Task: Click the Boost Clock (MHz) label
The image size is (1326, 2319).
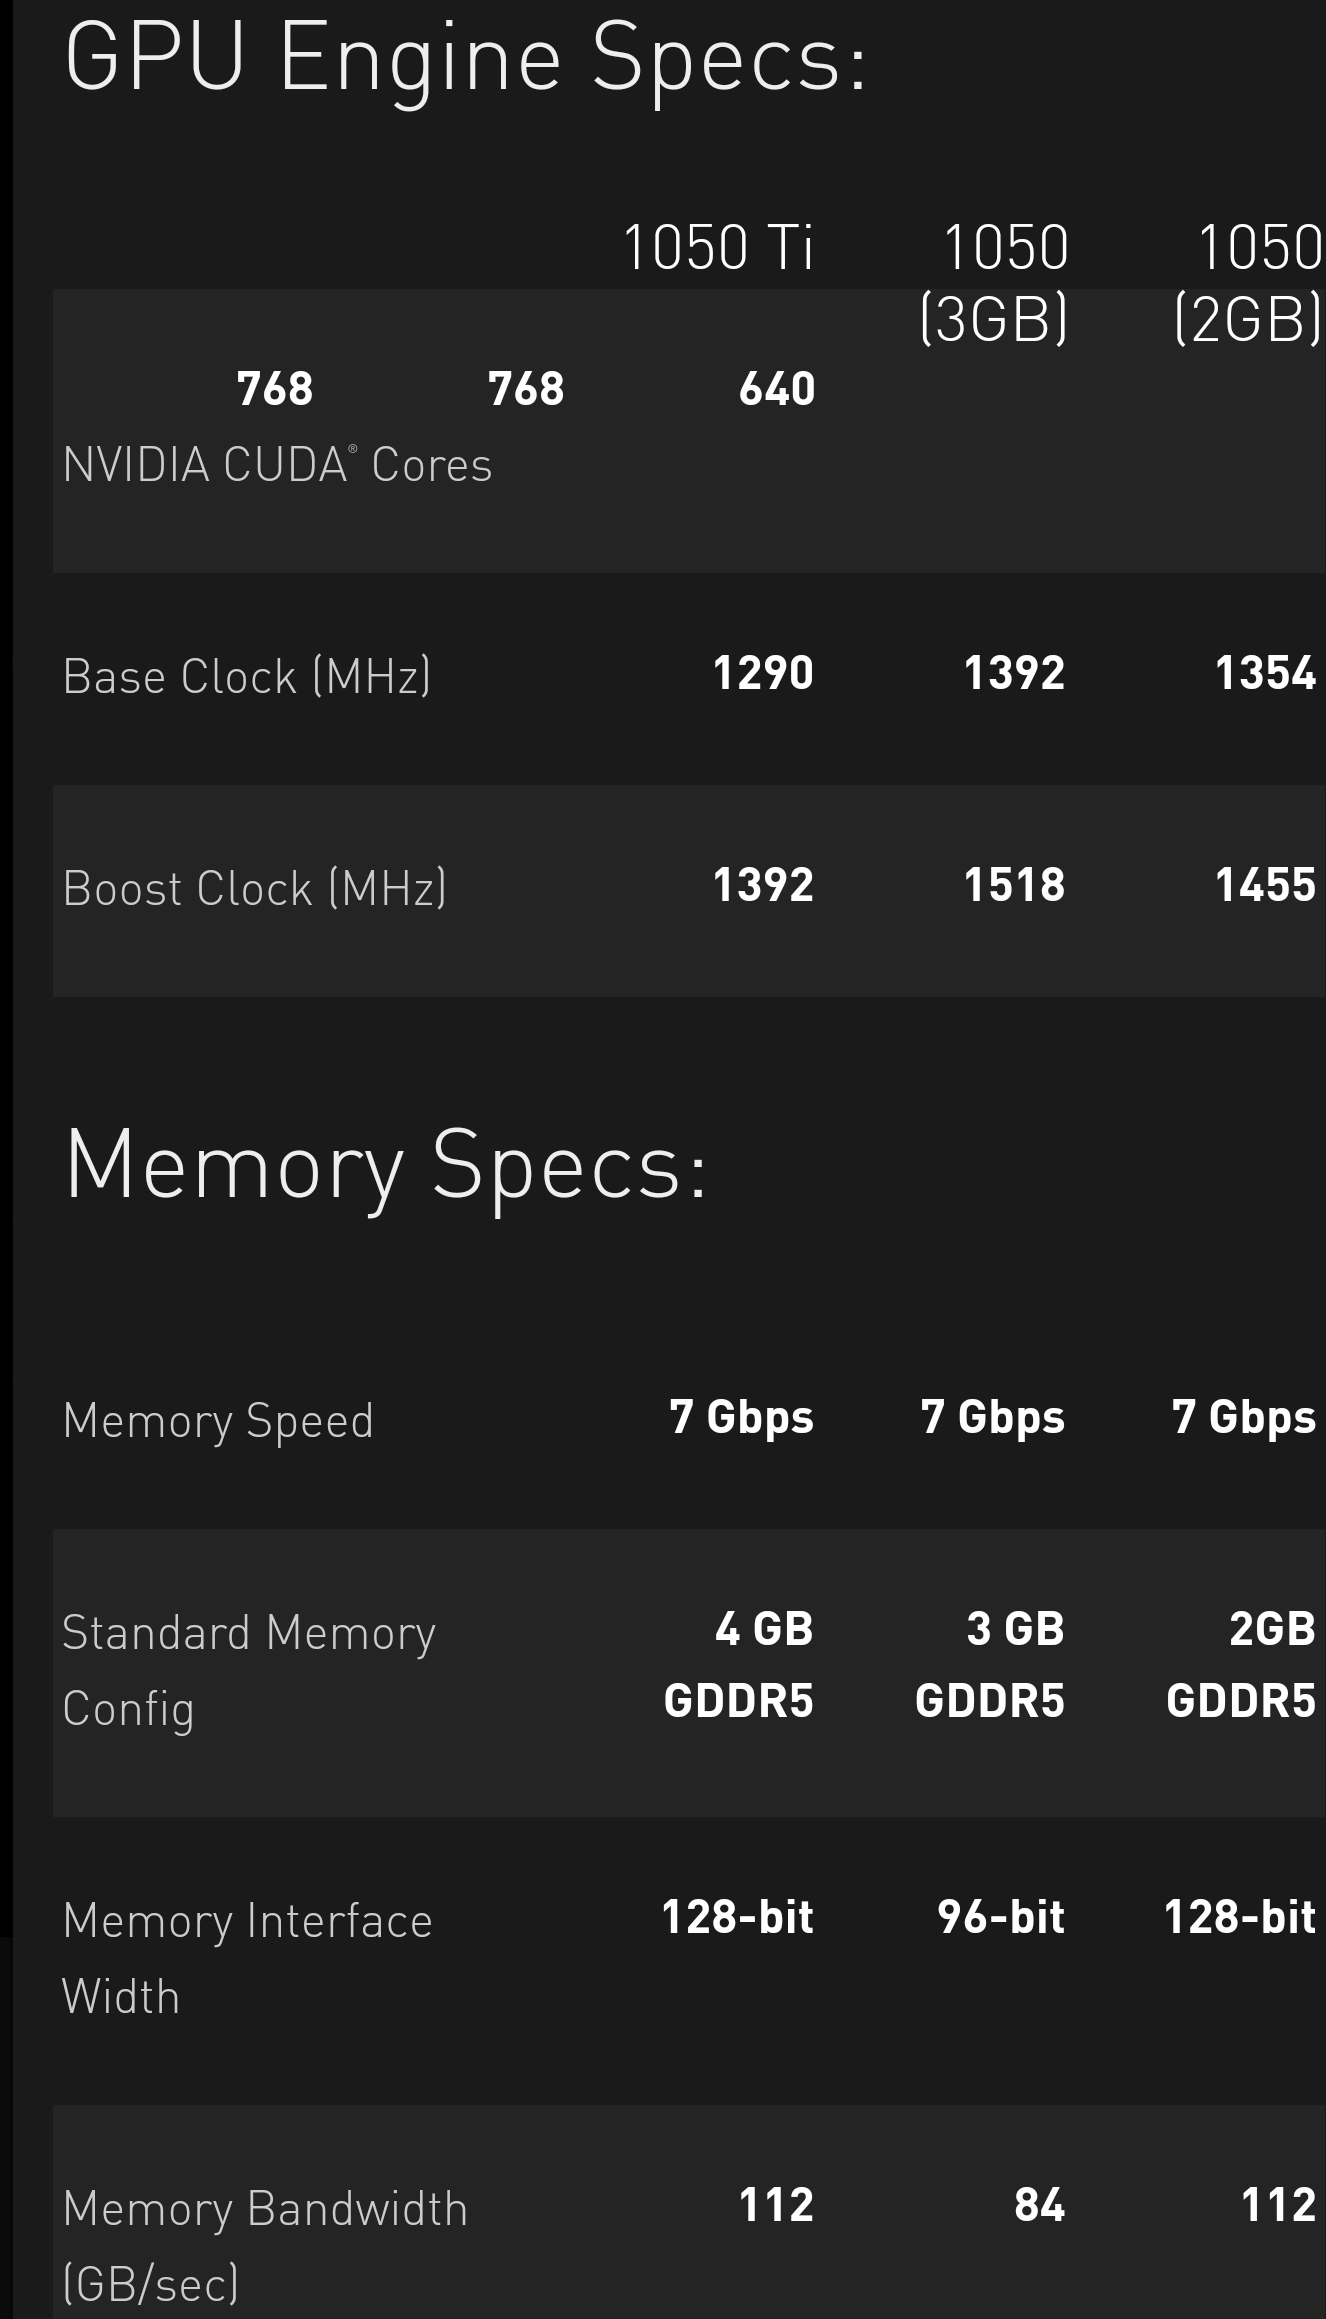Action: (255, 888)
